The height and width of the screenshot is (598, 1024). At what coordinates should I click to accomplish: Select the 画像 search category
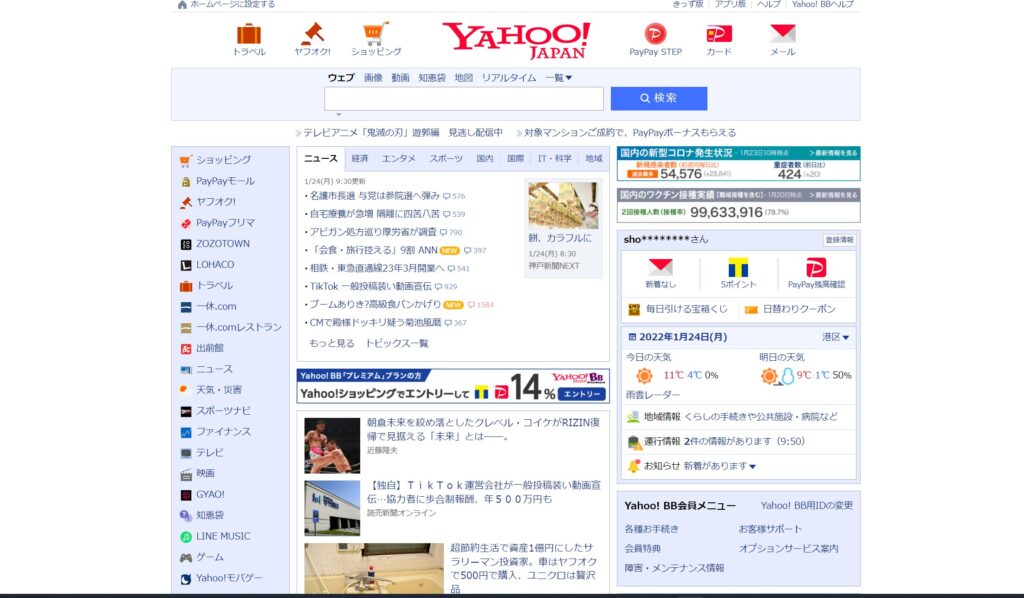373,78
